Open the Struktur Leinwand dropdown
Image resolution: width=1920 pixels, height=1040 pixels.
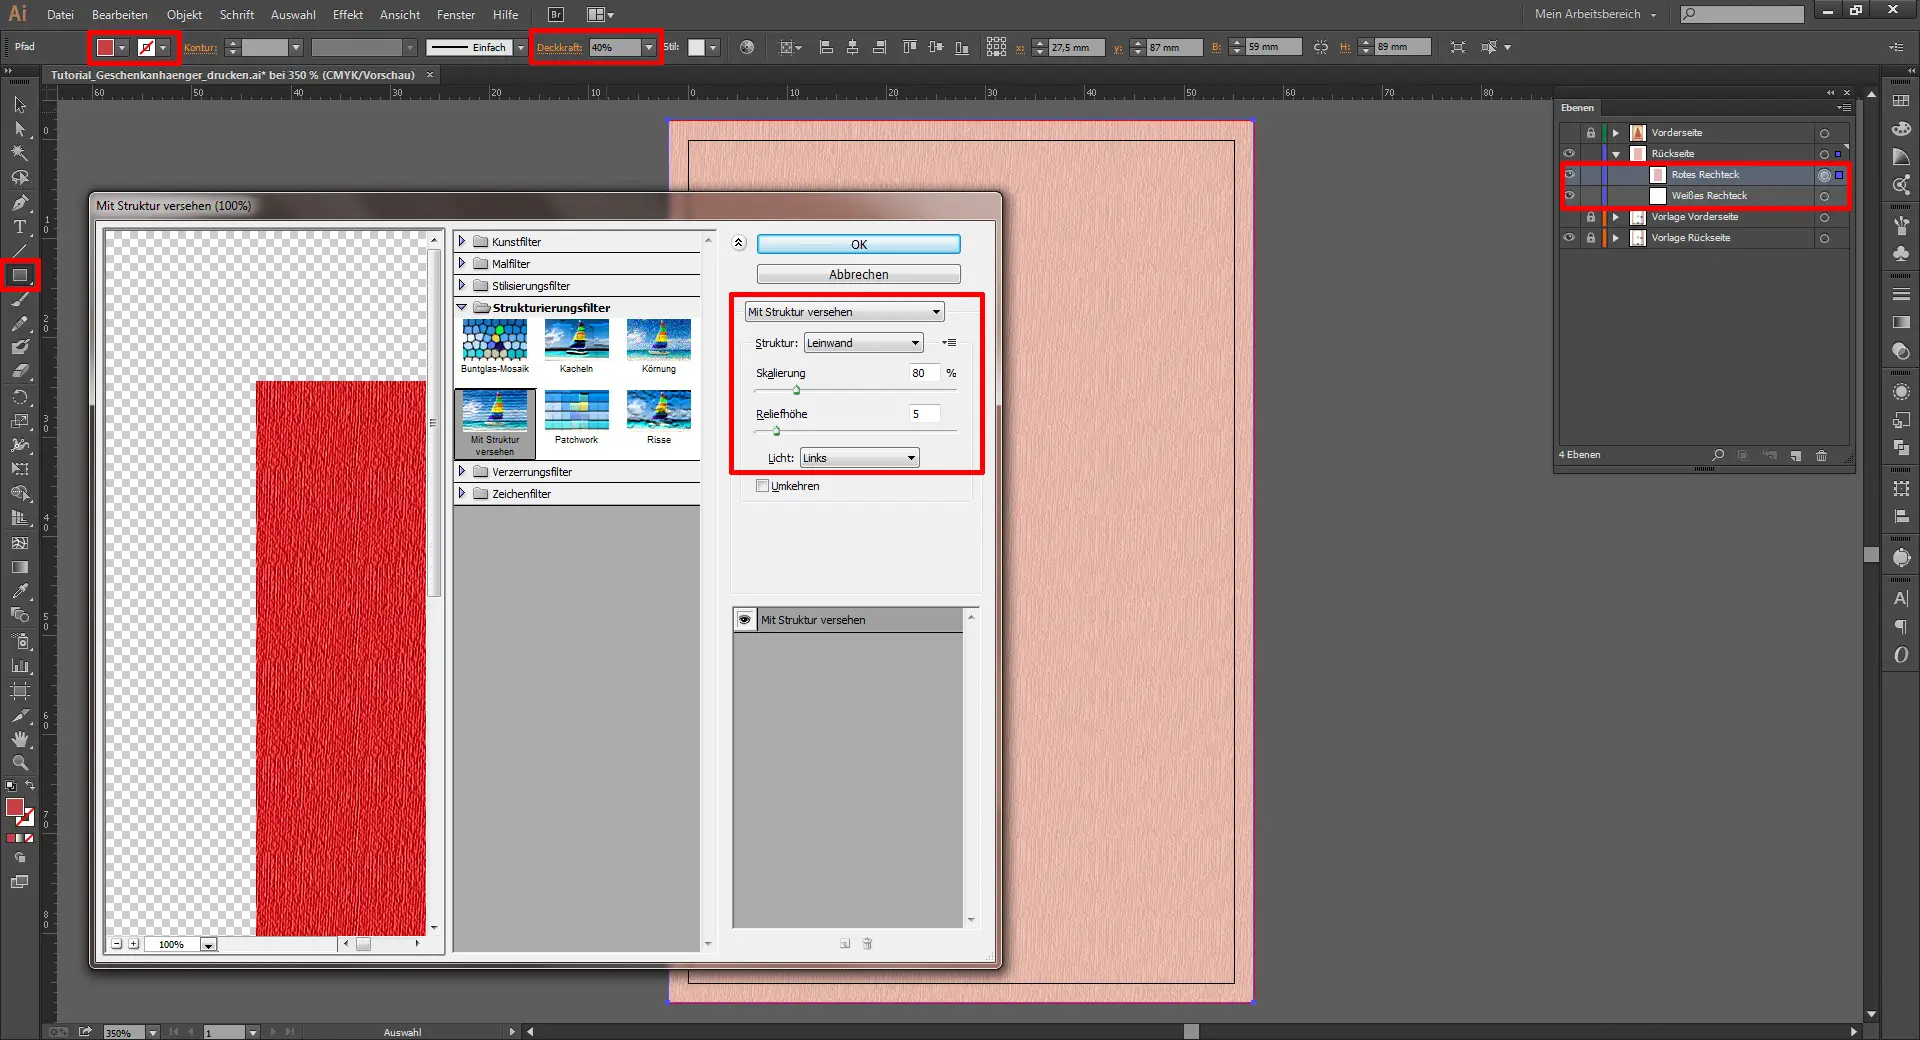click(863, 343)
